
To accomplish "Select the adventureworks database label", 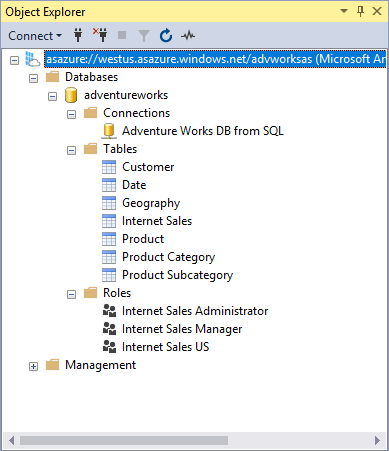I will 126,95.
